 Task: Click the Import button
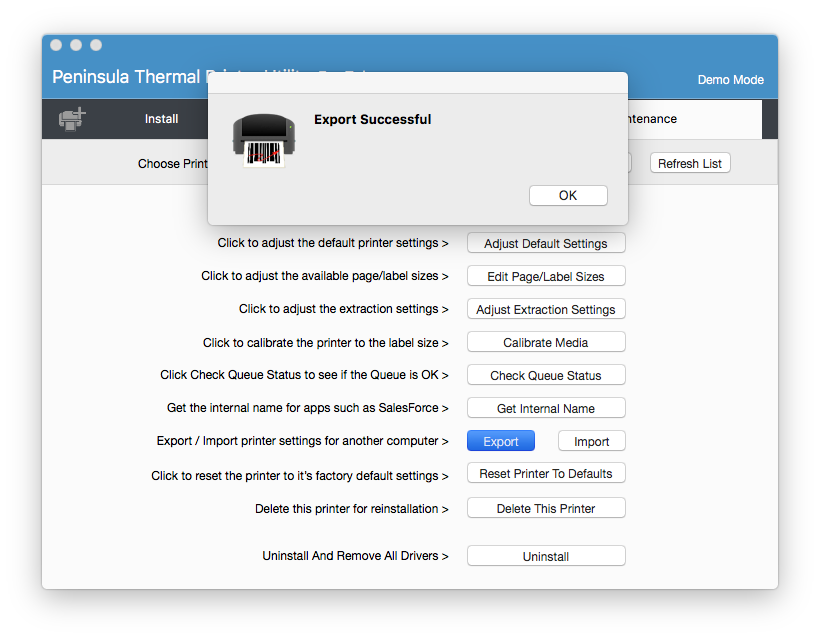coord(591,441)
